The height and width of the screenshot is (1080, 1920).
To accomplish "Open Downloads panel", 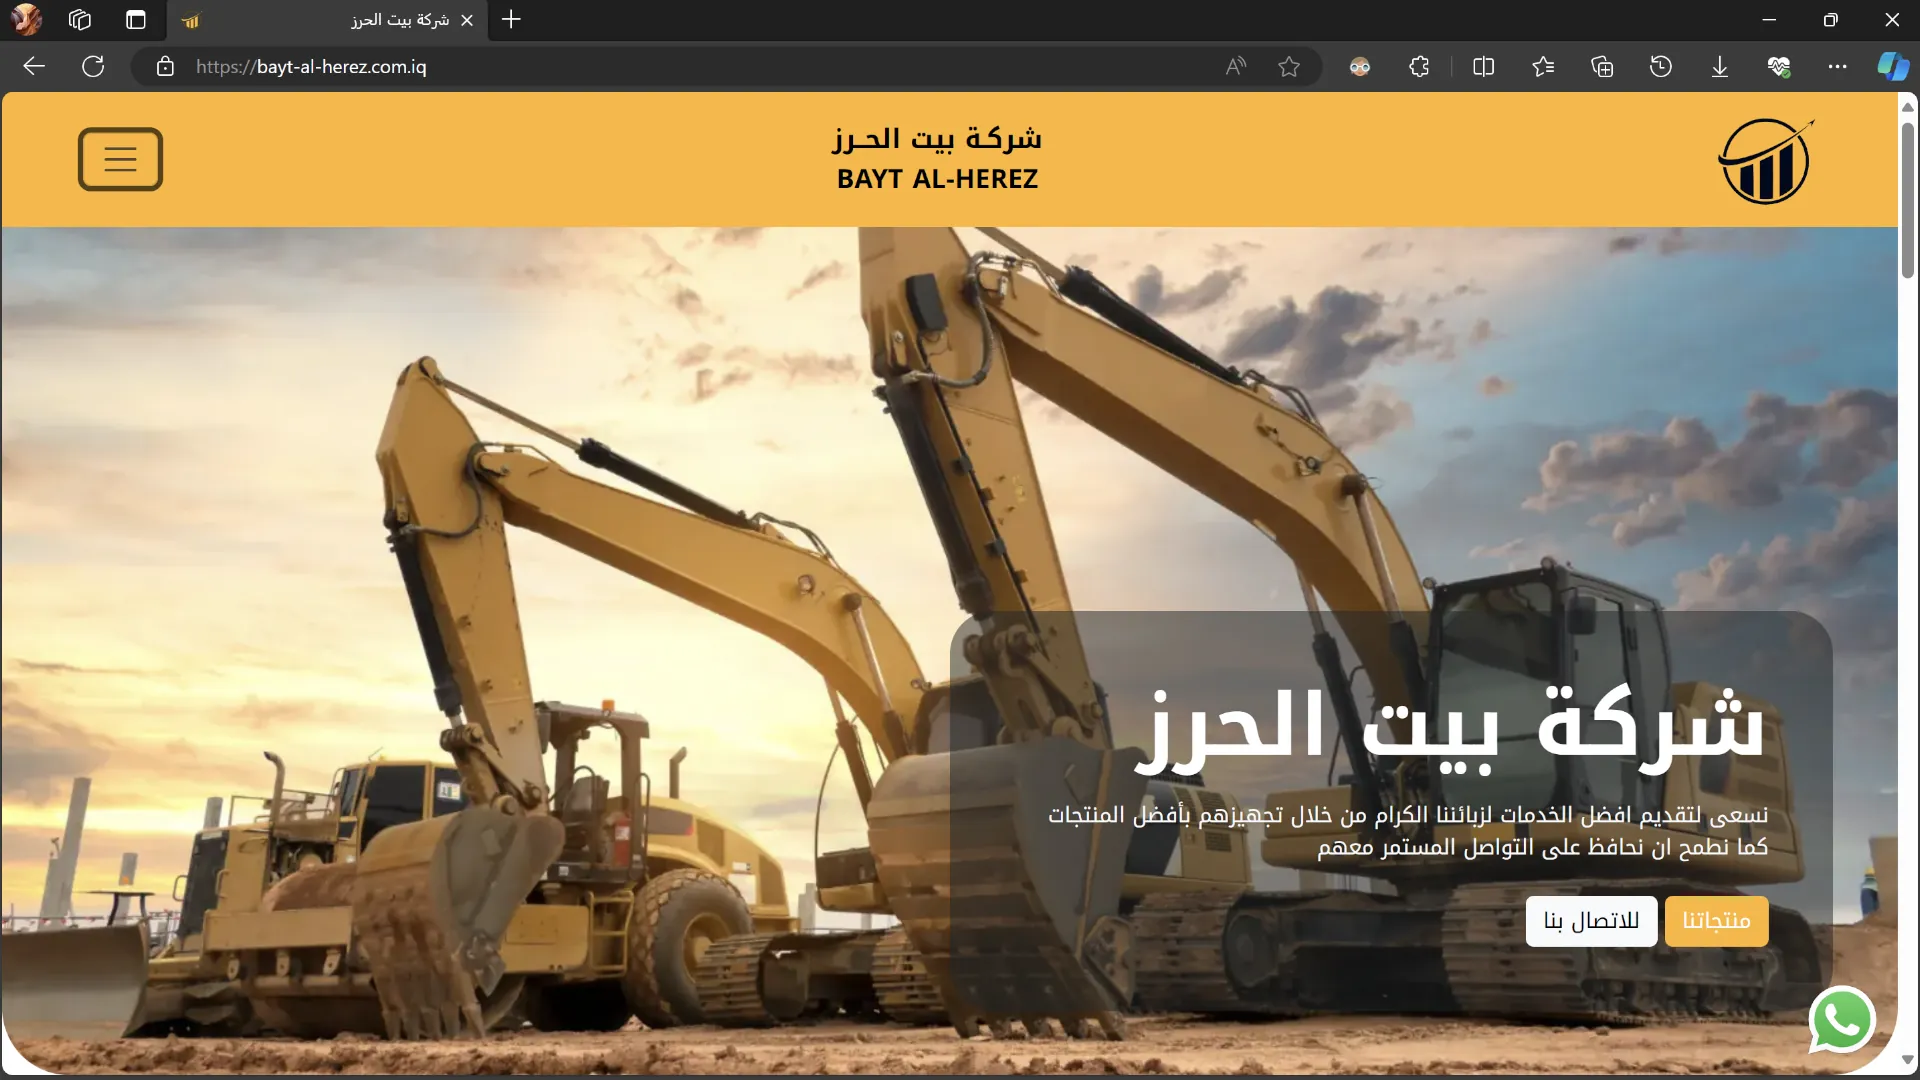I will click(1720, 67).
